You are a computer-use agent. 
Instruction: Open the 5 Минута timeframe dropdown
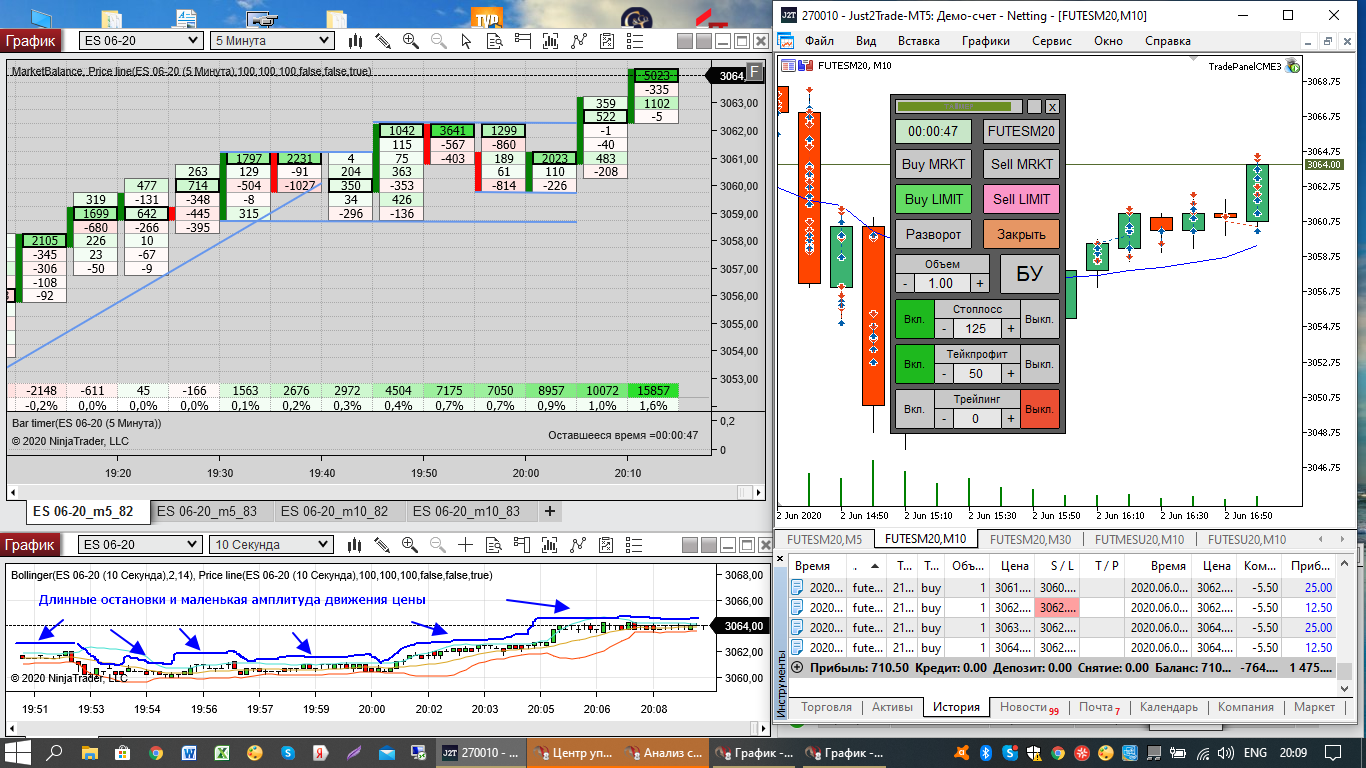click(271, 41)
